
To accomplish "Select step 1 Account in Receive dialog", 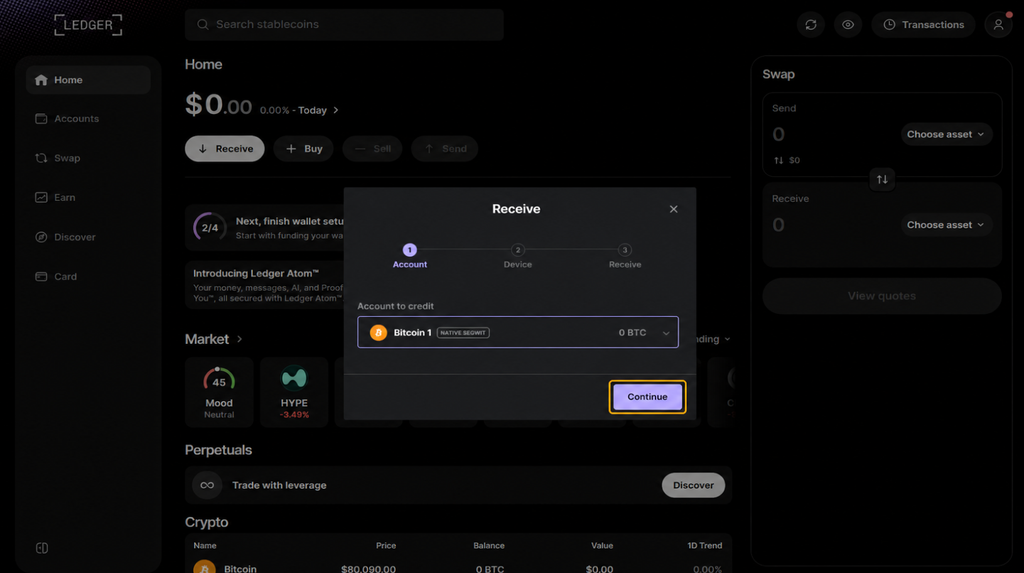I will tap(409, 256).
